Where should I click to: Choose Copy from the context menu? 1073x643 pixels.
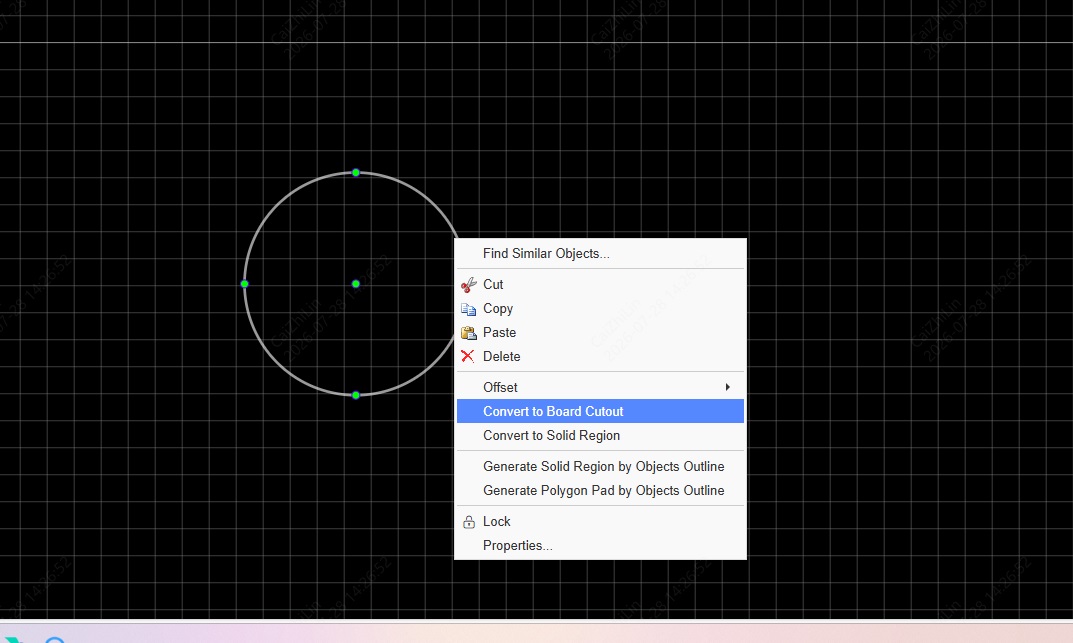pos(600,309)
